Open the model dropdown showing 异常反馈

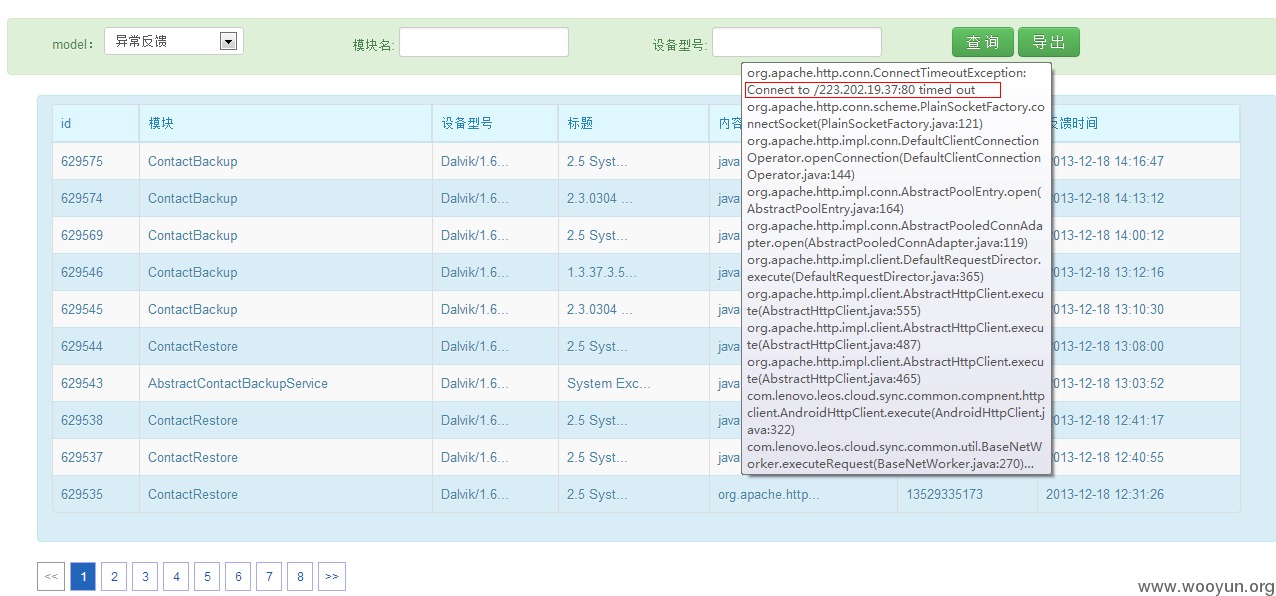pyautogui.click(x=175, y=41)
